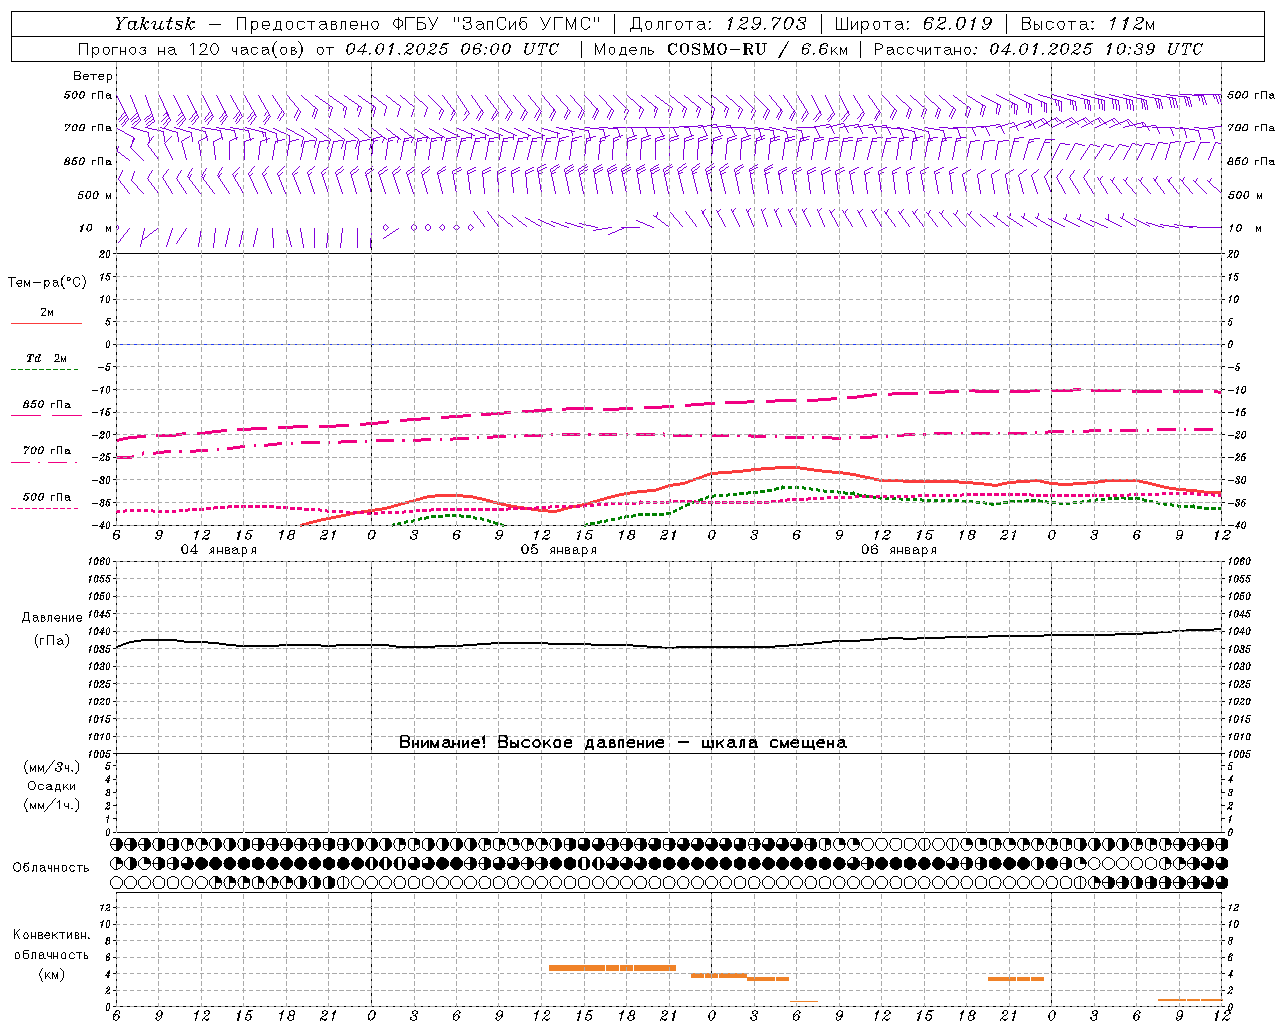Click the Td 2м dew point legend label

click(x=47, y=358)
